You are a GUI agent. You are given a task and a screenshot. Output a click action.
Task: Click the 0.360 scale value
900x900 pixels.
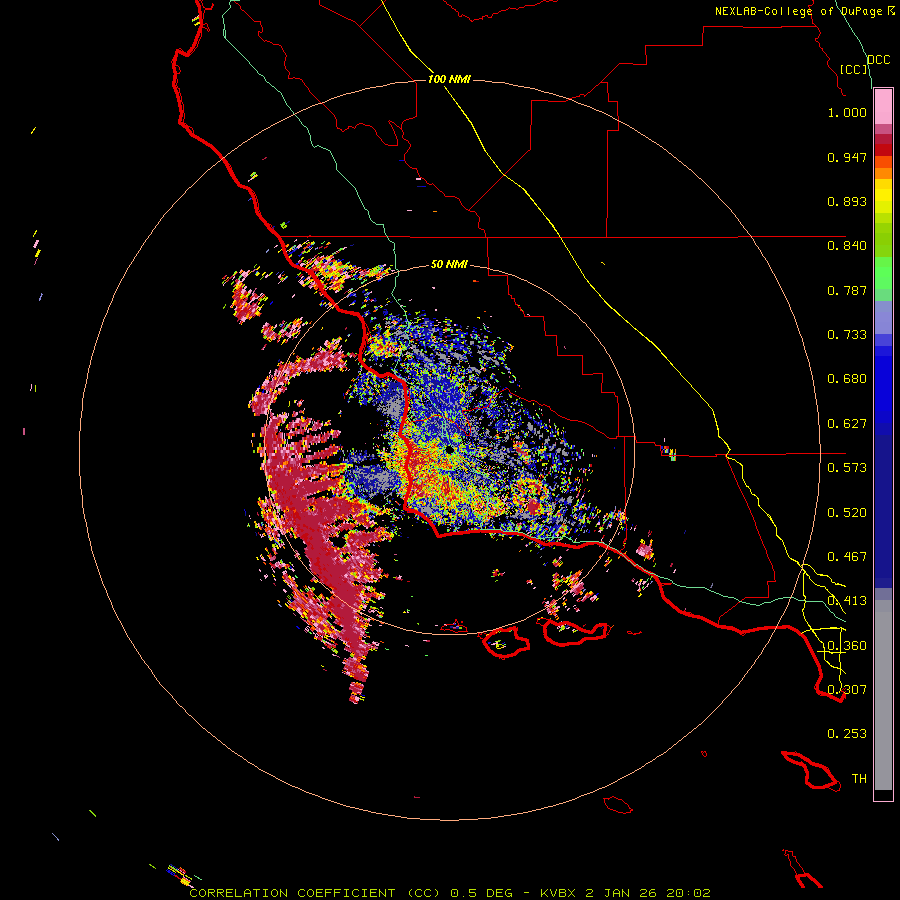[x=847, y=646]
